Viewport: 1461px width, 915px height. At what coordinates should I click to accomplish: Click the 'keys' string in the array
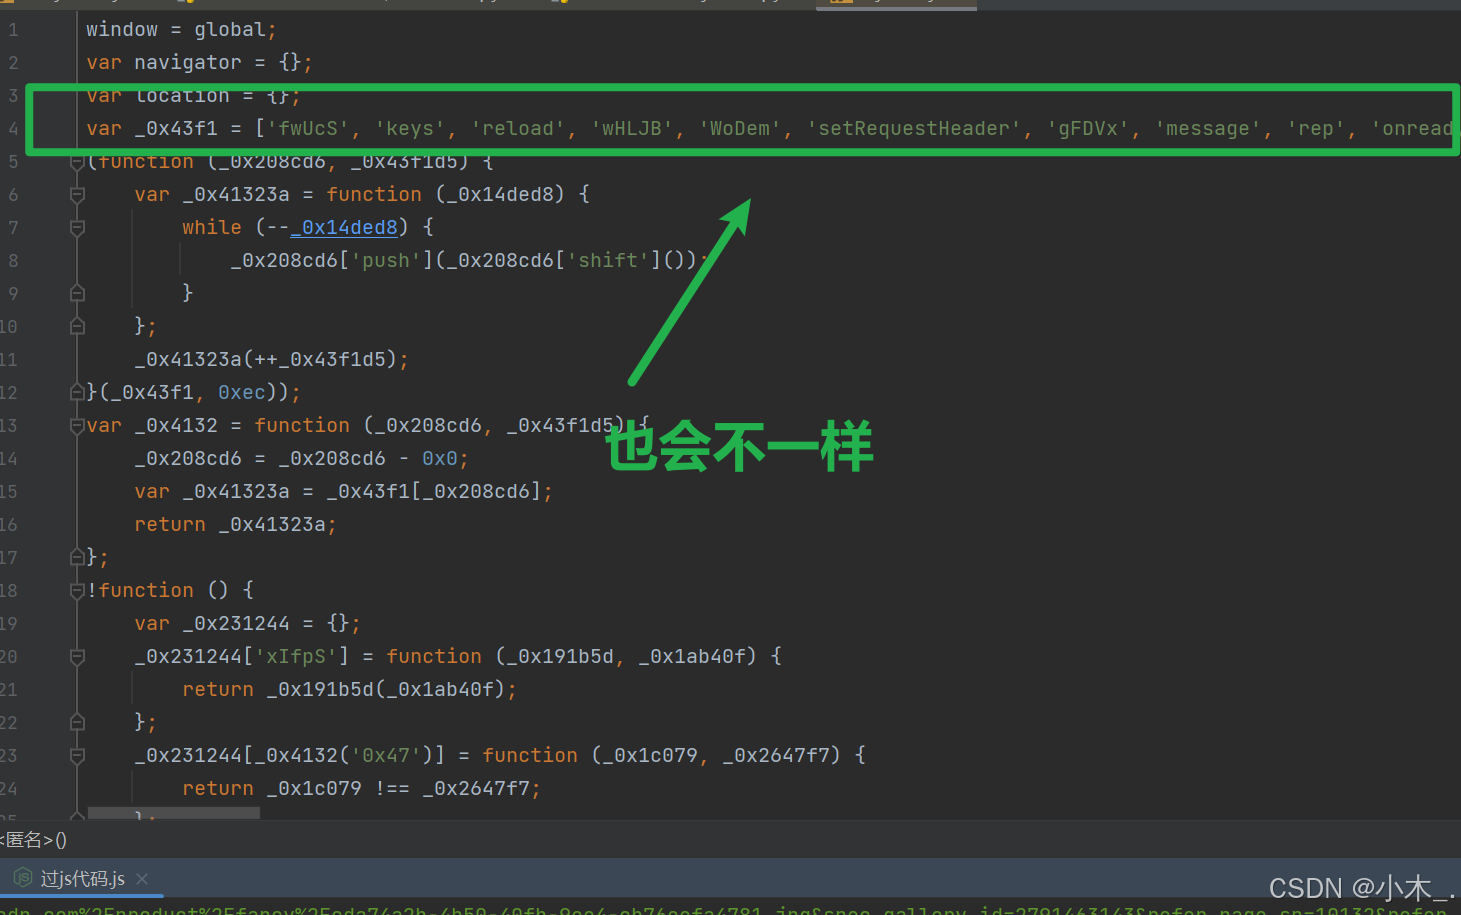point(410,129)
